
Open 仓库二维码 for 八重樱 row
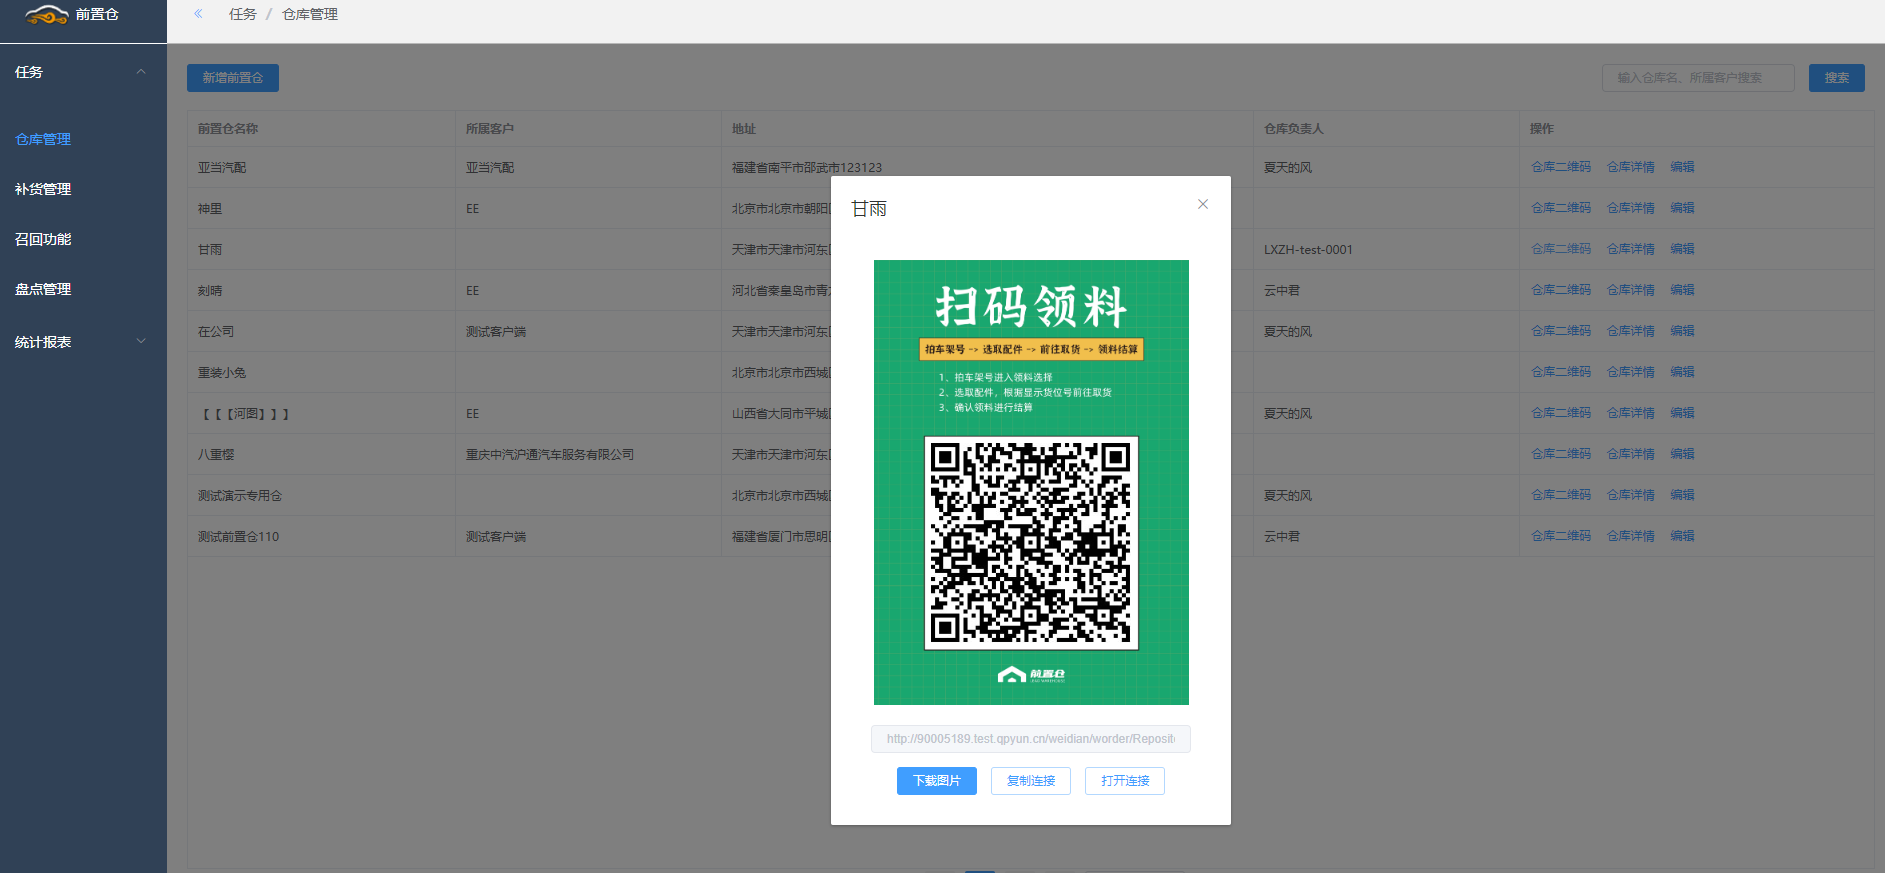coord(1561,454)
